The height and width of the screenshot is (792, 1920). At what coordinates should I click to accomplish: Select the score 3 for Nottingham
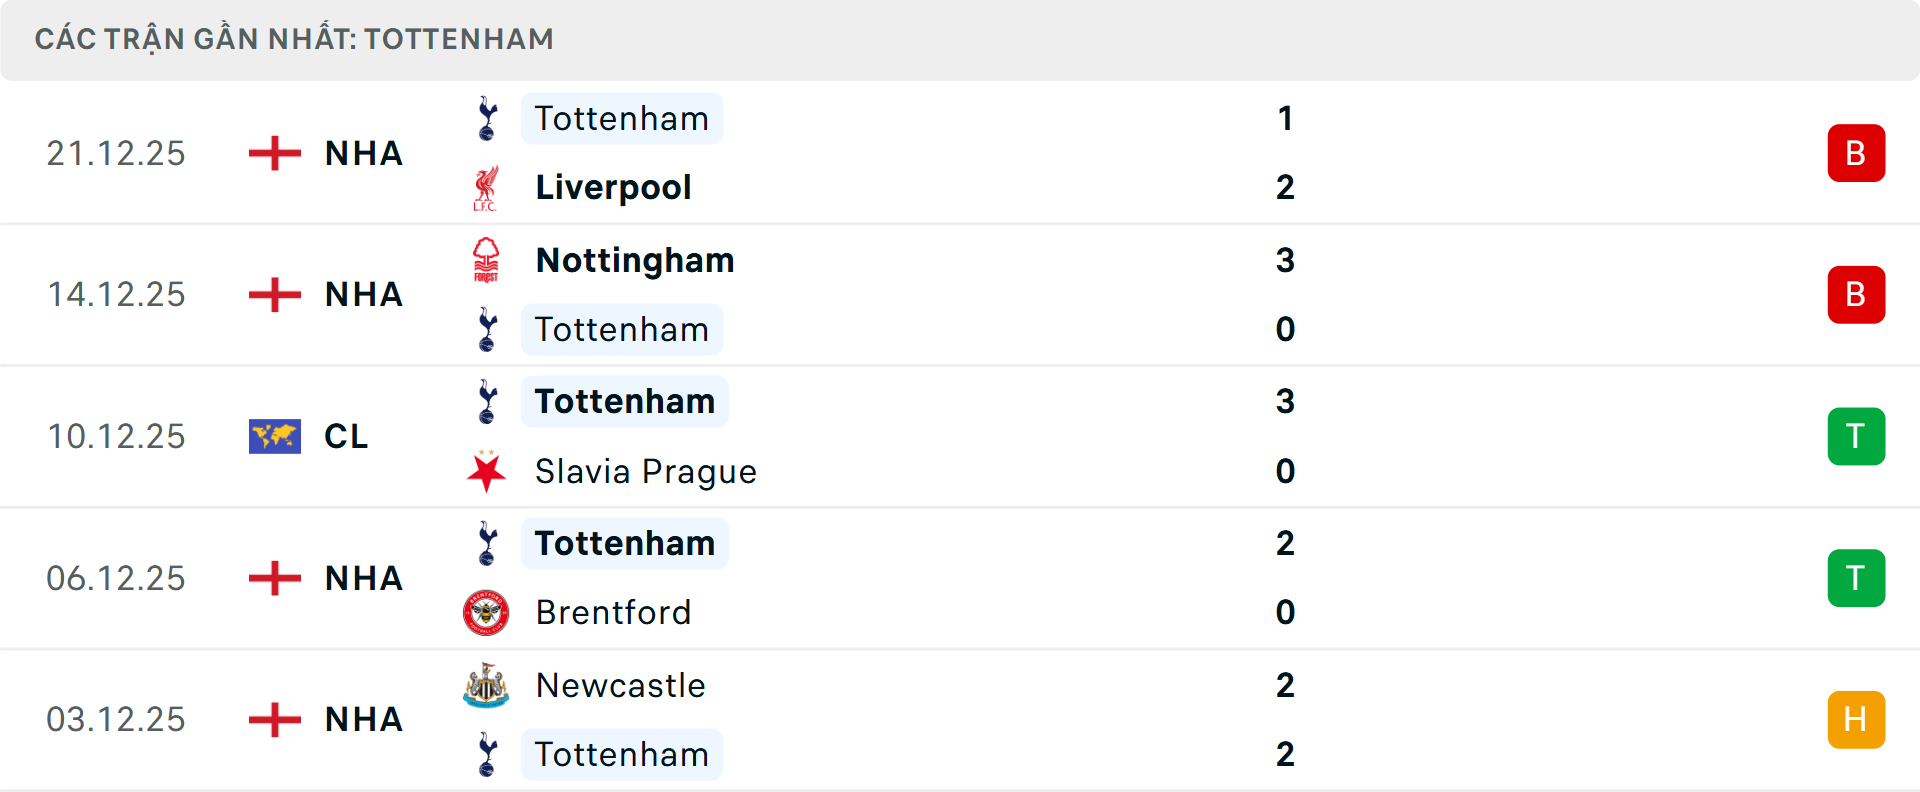point(1286,260)
